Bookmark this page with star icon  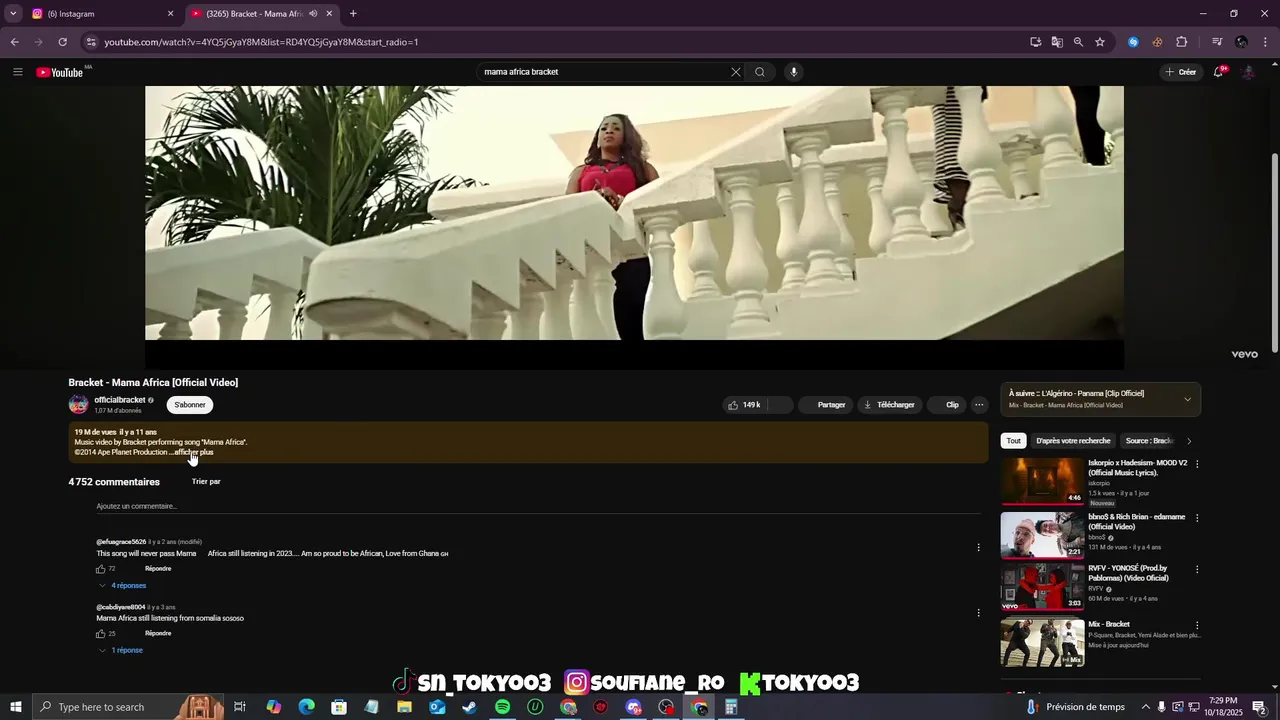tap(1100, 42)
